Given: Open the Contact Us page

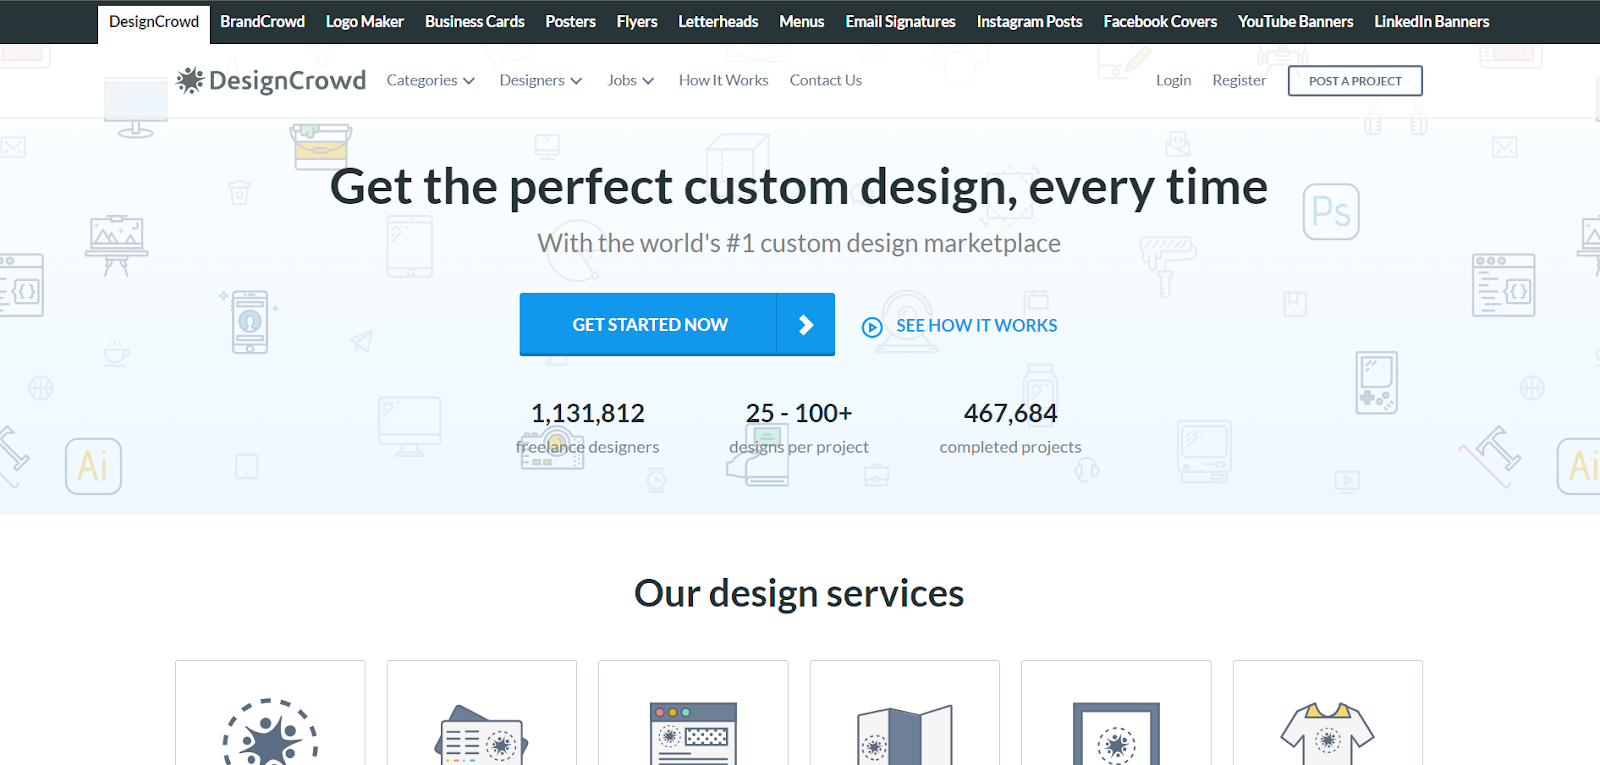Looking at the screenshot, I should click(x=826, y=81).
